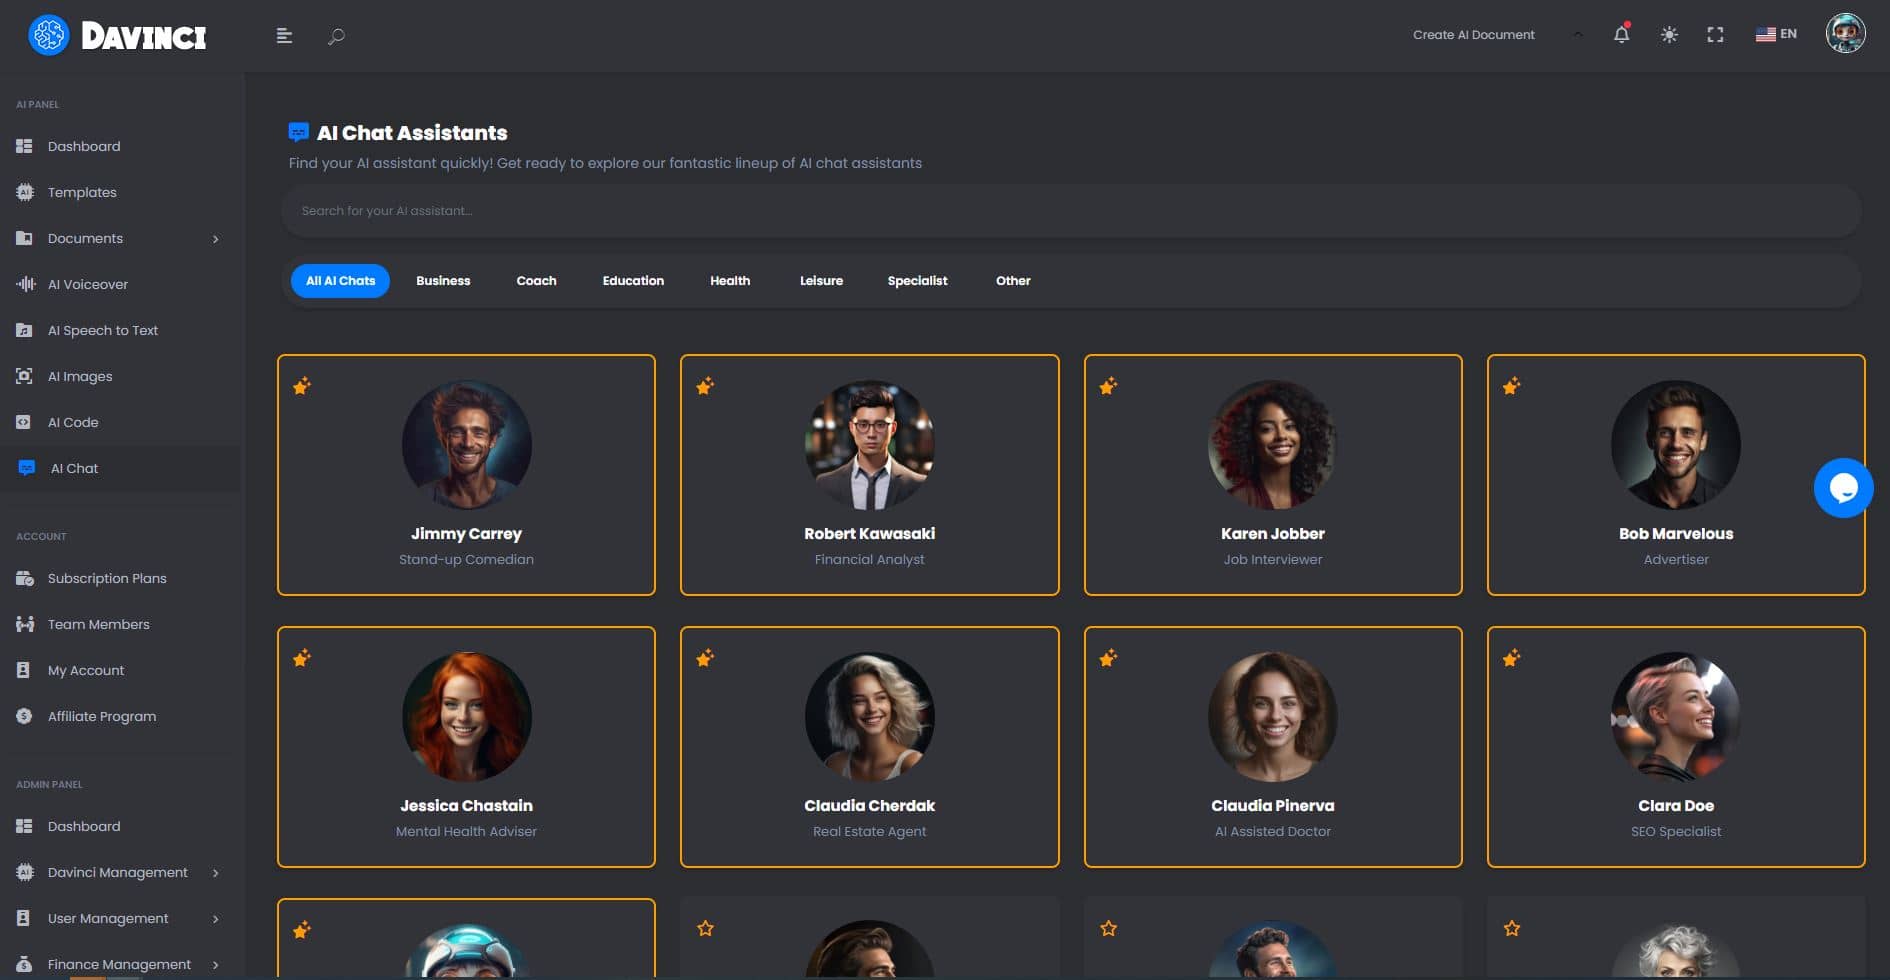
Task: Open Jimmy Carrey Stand-up Comedian avatar
Action: 466,445
